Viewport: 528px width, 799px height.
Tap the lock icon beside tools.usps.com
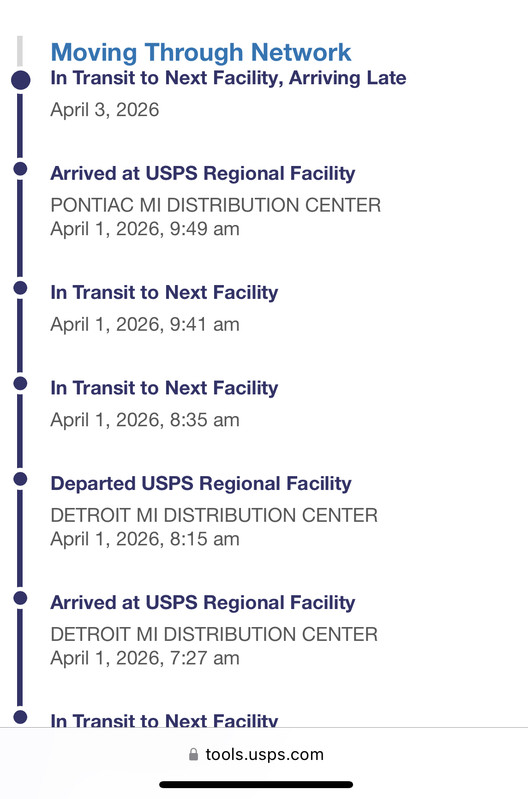click(x=193, y=754)
